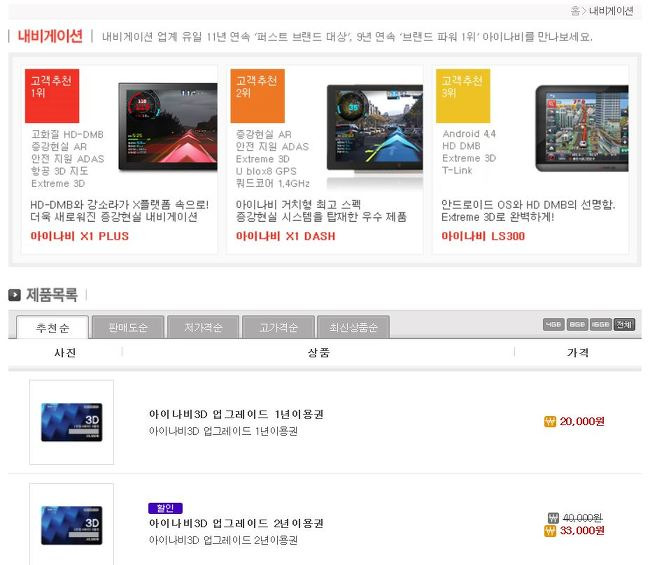Click the Android 4.4 spec line
The width and height of the screenshot is (650, 565).
click(x=469, y=134)
